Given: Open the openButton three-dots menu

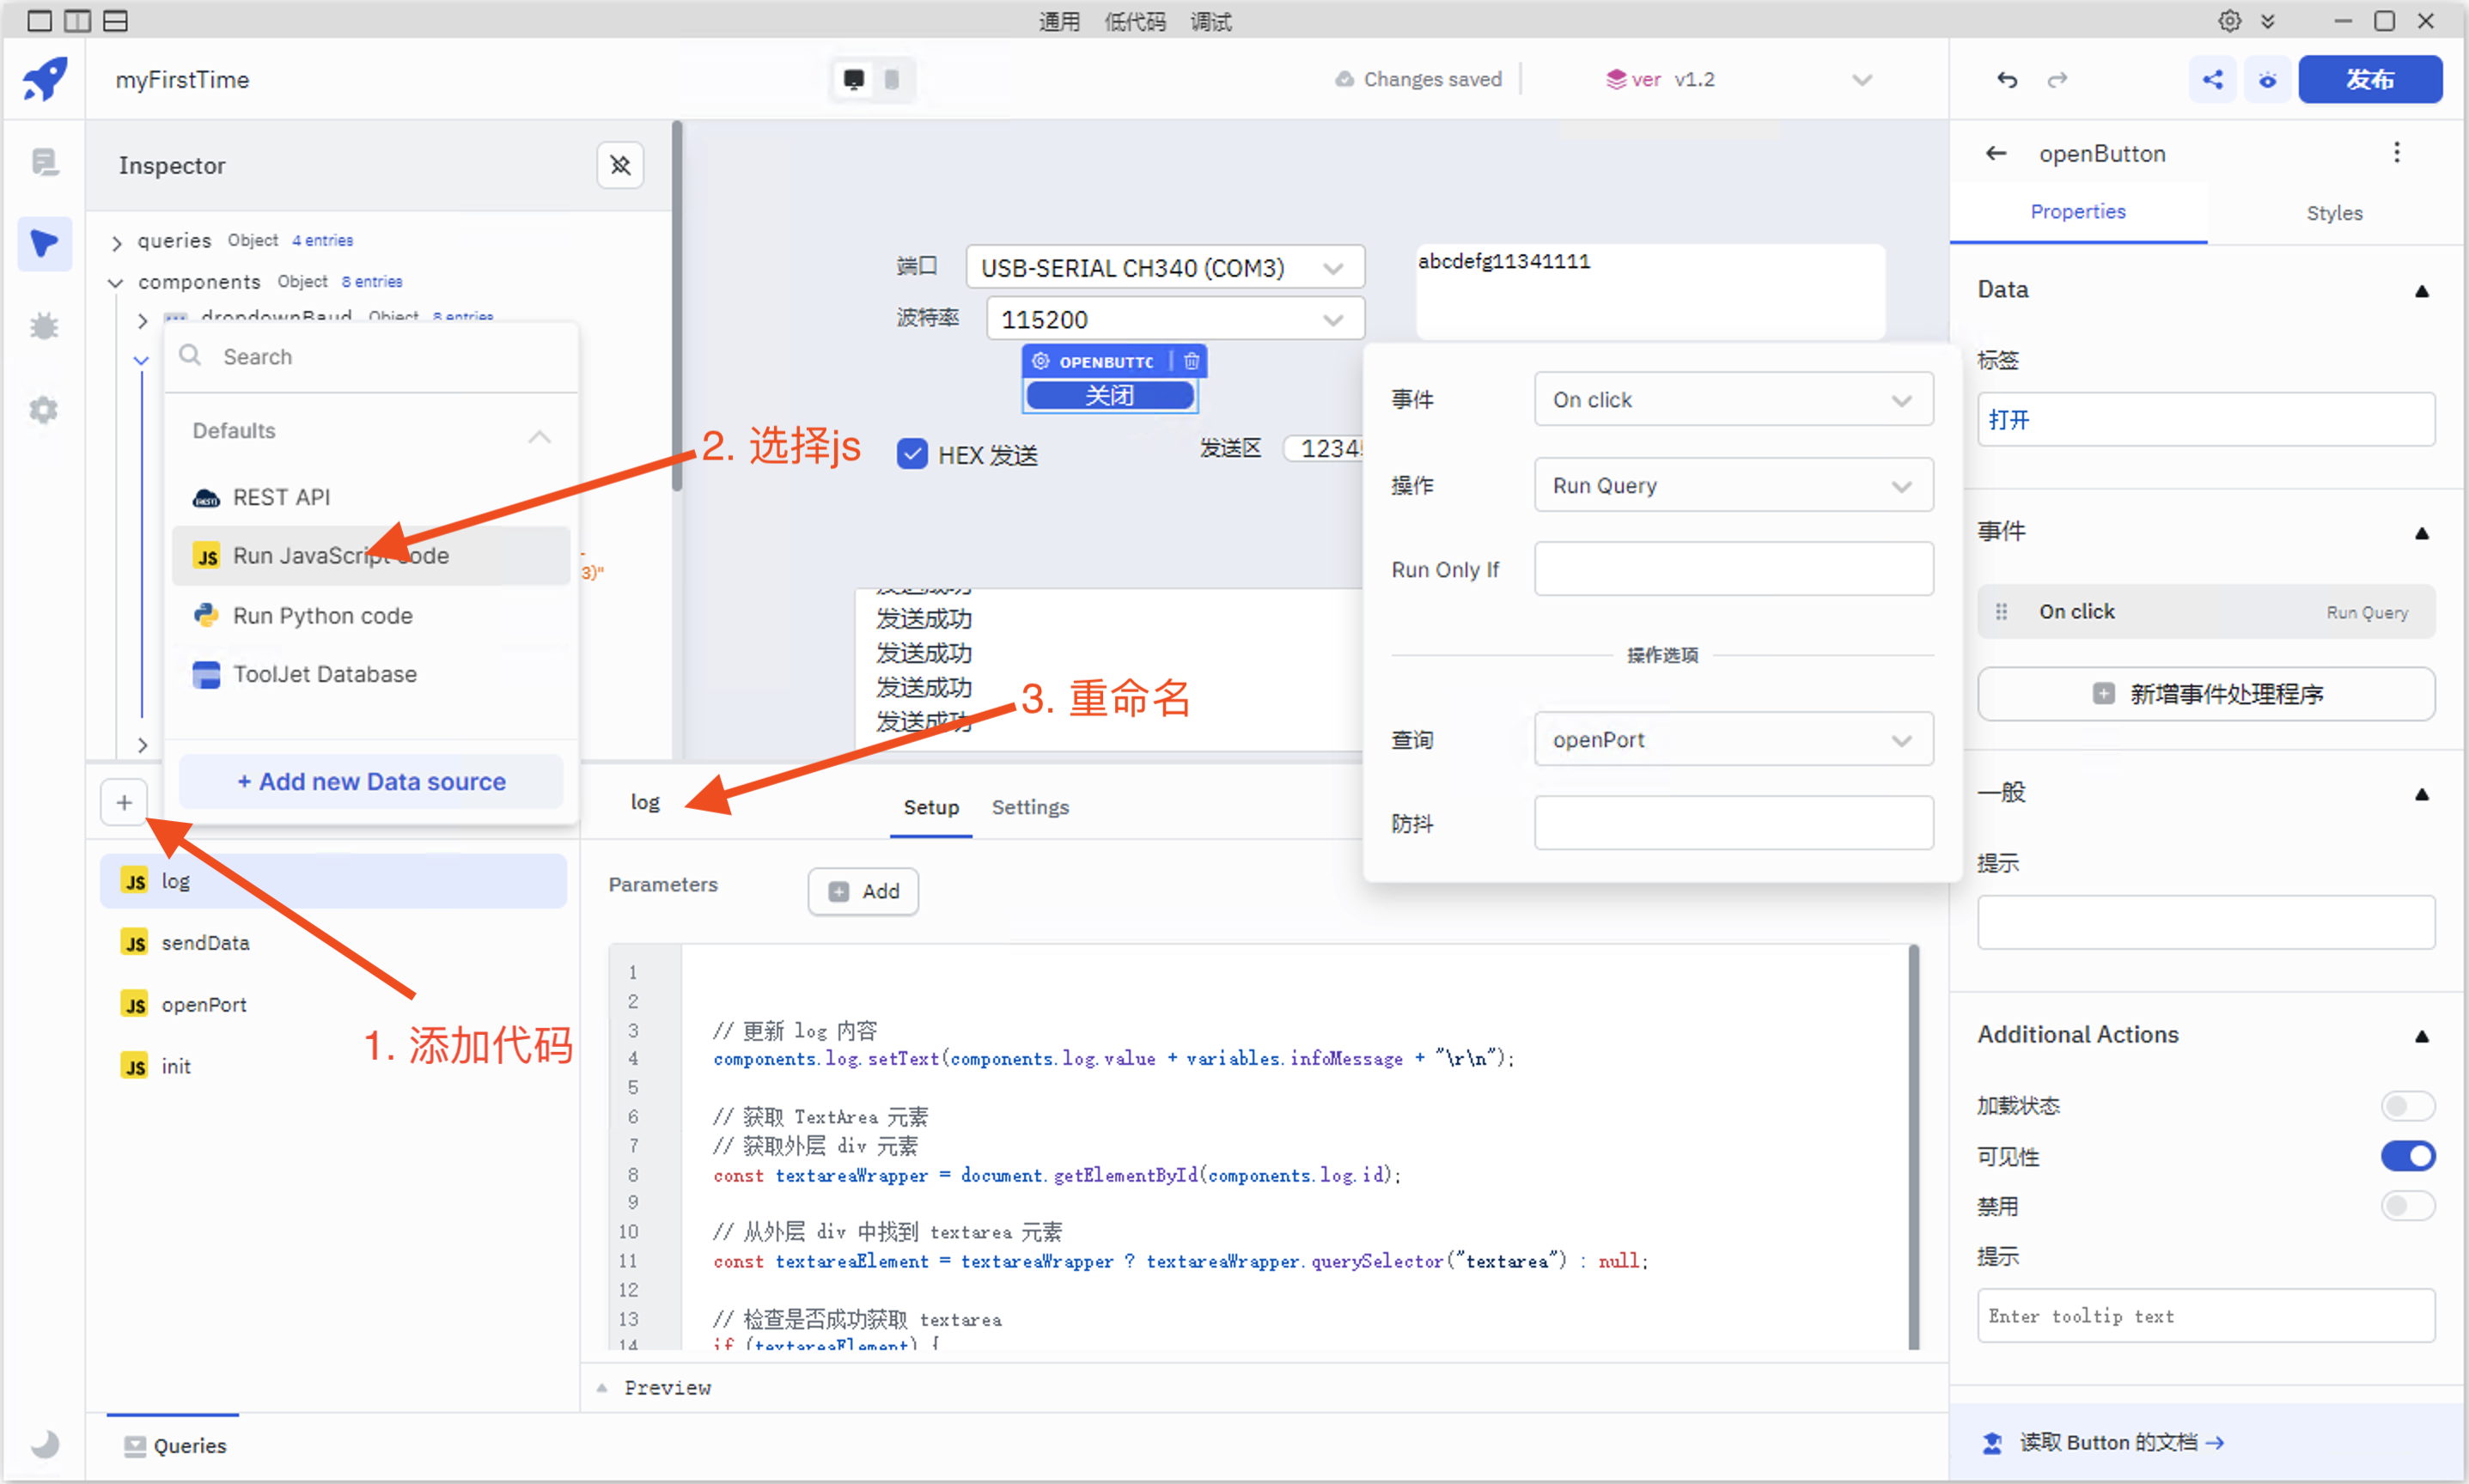Looking at the screenshot, I should click(x=2396, y=153).
